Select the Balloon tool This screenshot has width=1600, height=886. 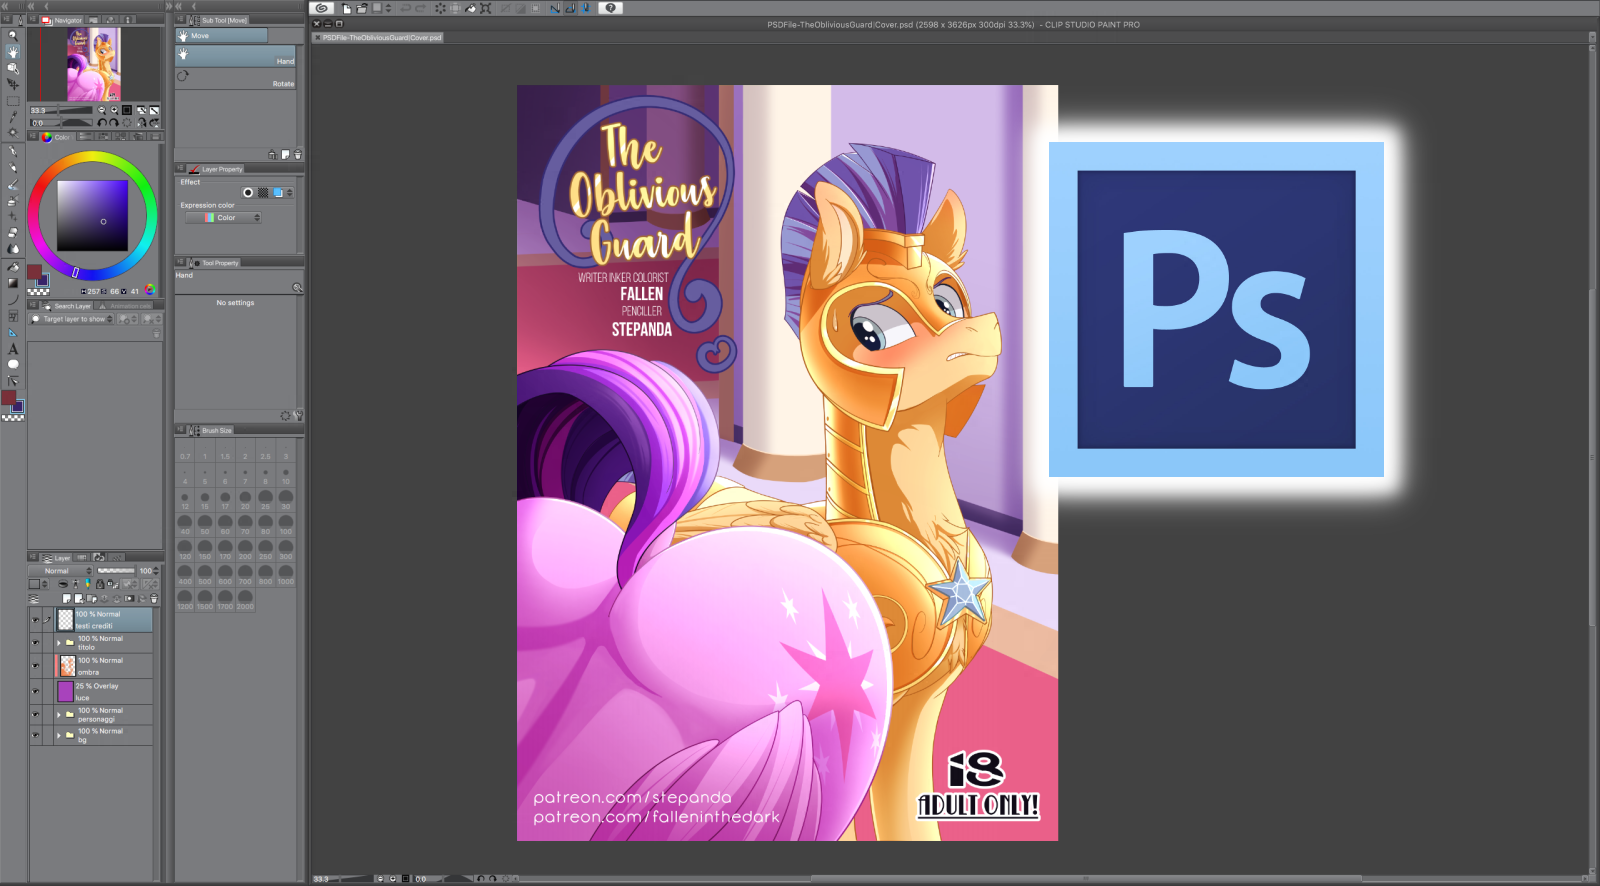click(13, 365)
